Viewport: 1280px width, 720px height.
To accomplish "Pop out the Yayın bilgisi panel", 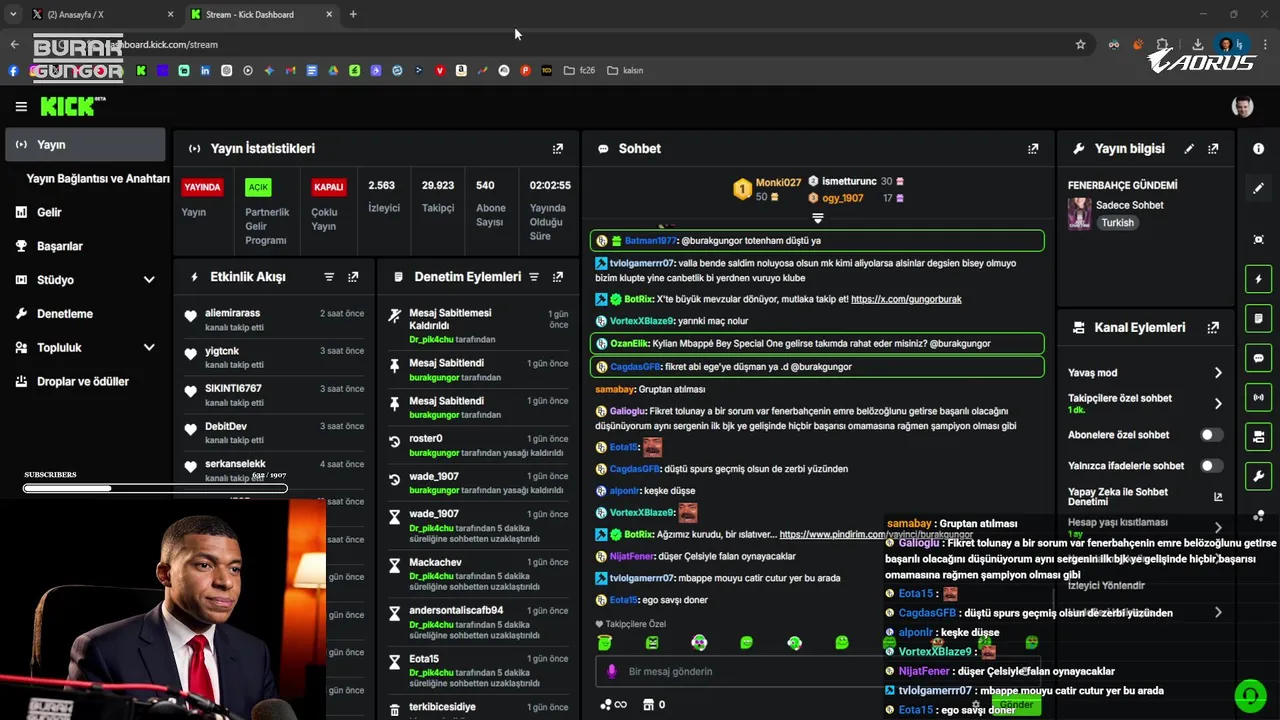I will [x=1213, y=148].
